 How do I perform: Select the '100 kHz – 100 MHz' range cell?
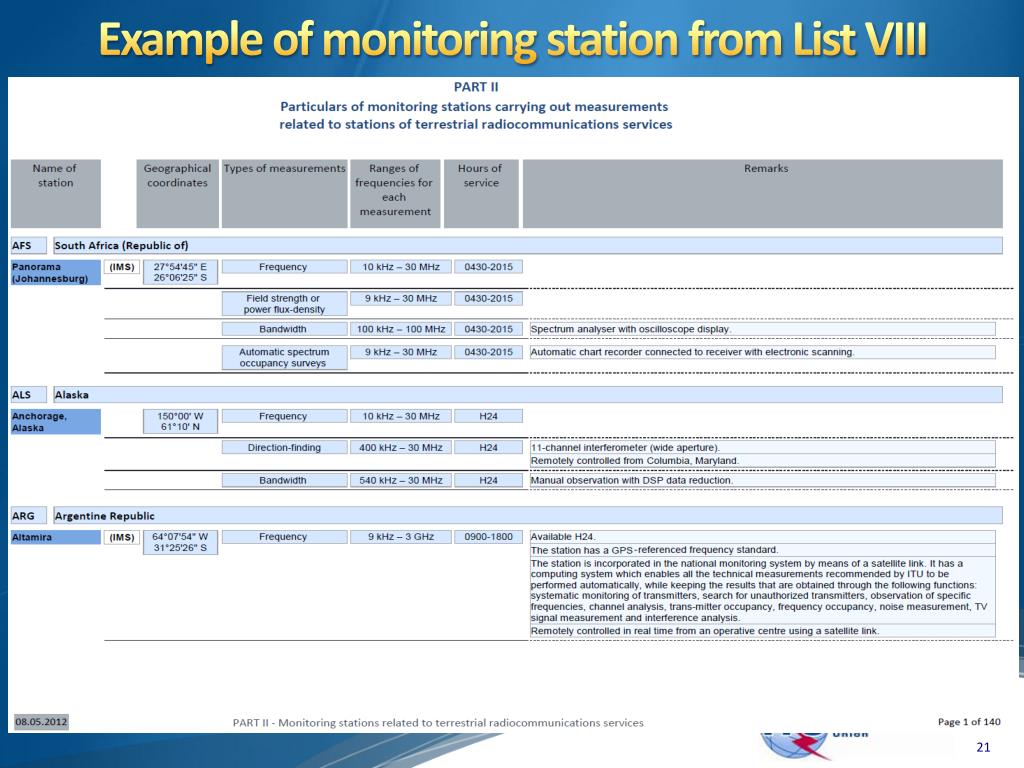click(401, 329)
